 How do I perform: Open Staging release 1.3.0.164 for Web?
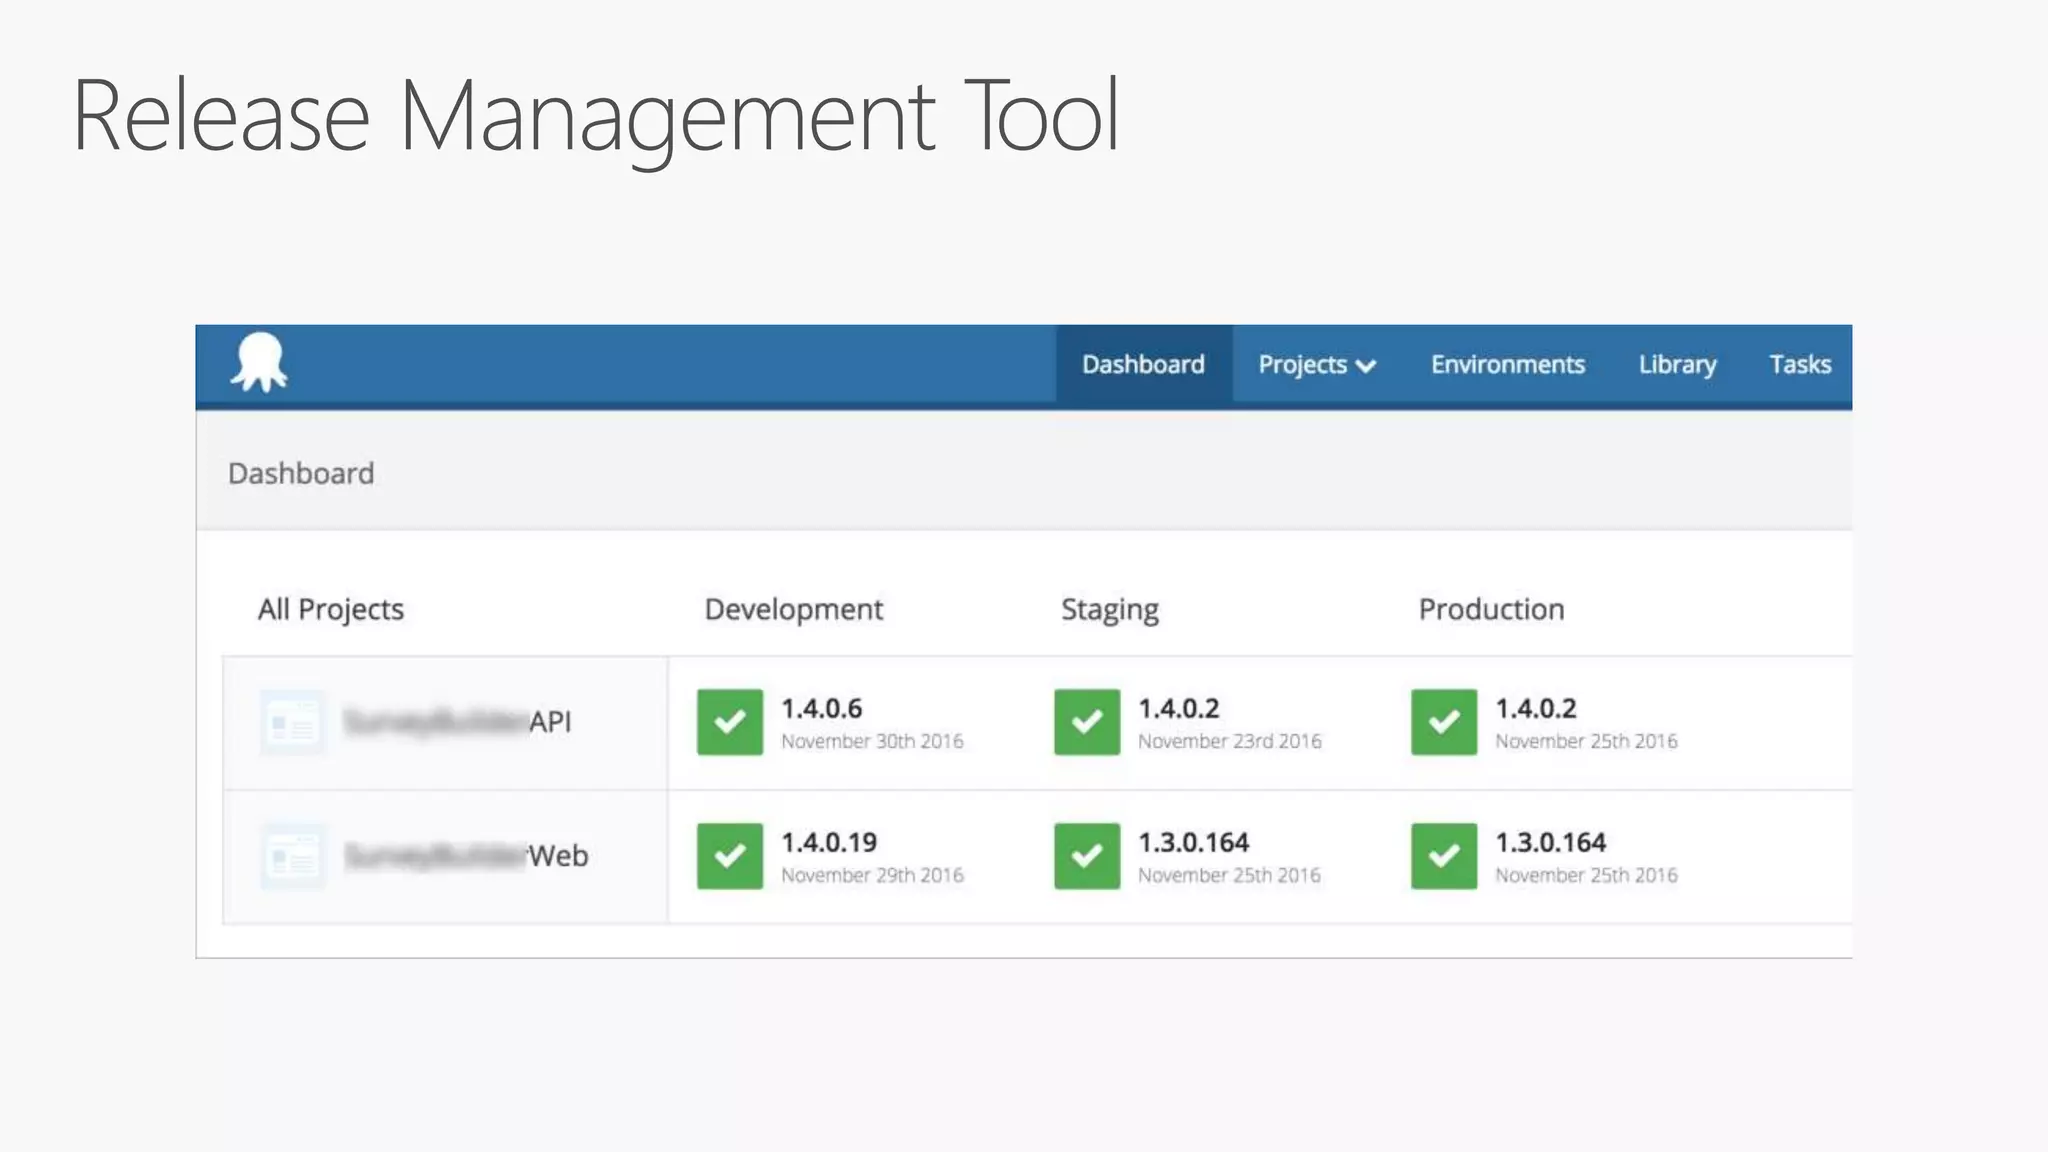[x=1193, y=842]
